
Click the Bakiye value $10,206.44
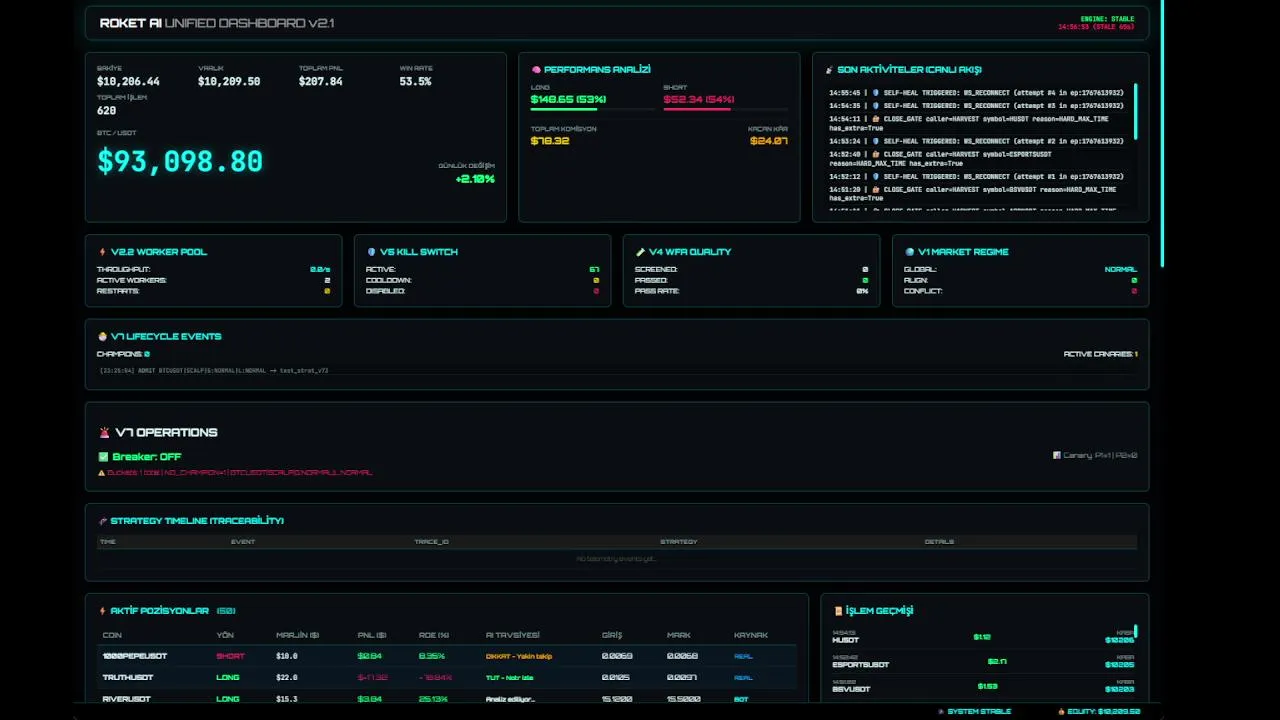click(x=128, y=82)
